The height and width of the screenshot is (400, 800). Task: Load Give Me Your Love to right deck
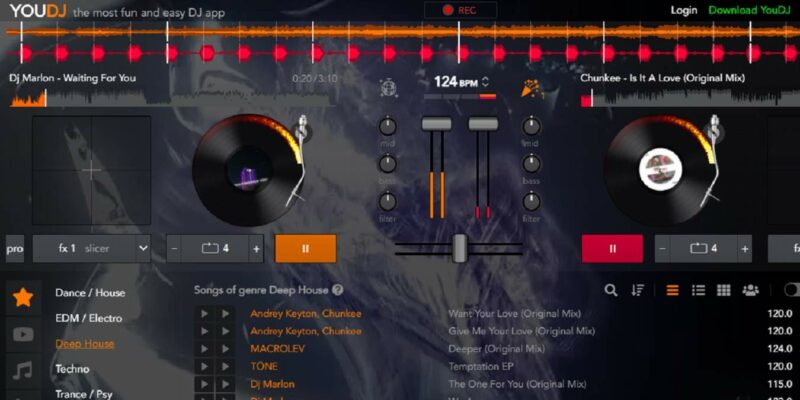(226, 331)
